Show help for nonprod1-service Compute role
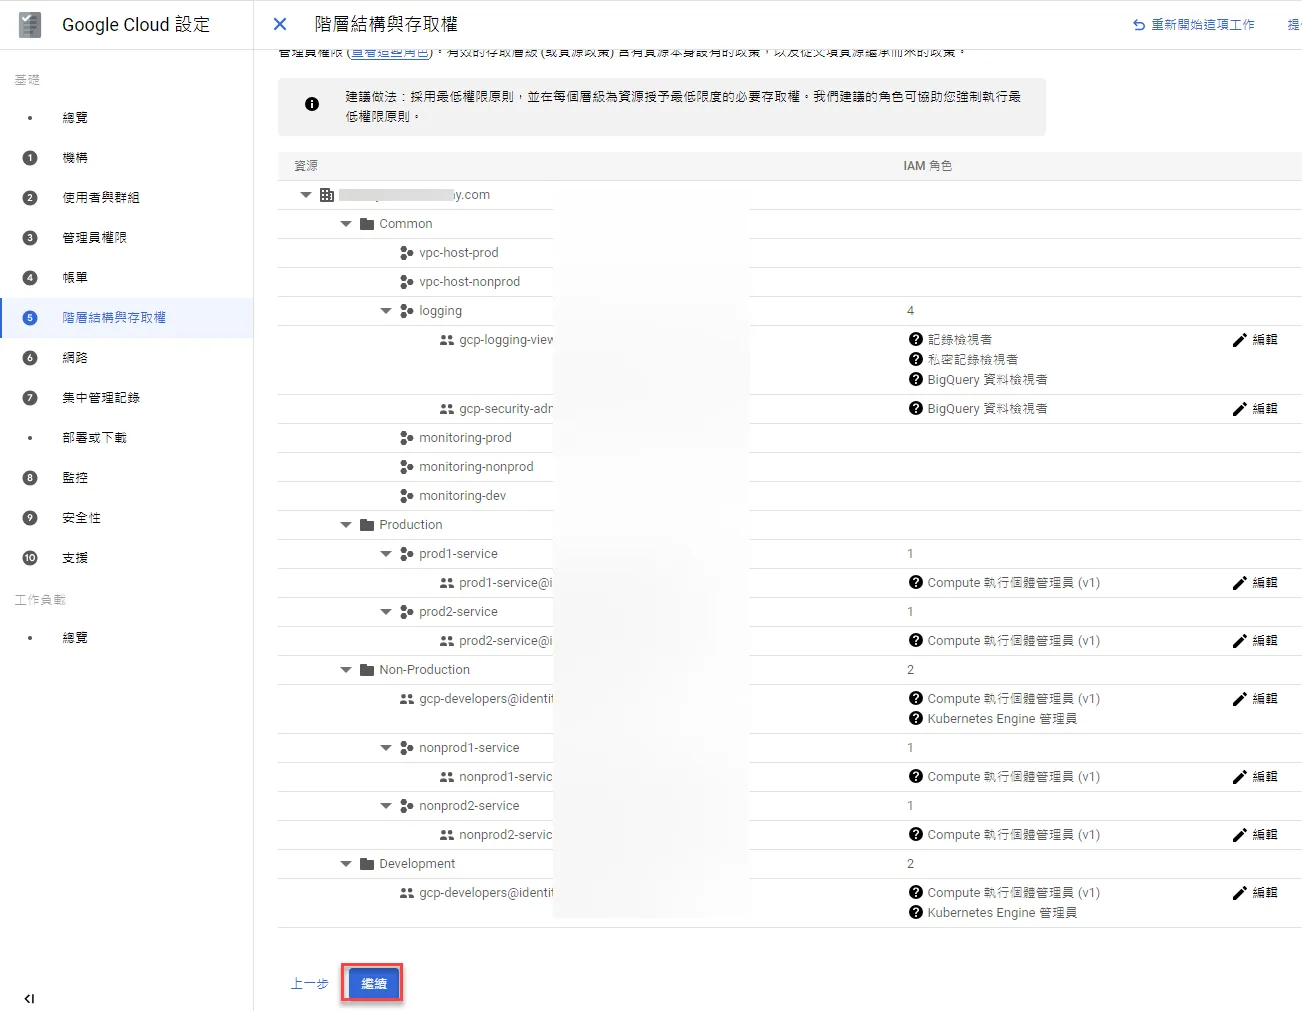The width and height of the screenshot is (1302, 1011). click(915, 776)
